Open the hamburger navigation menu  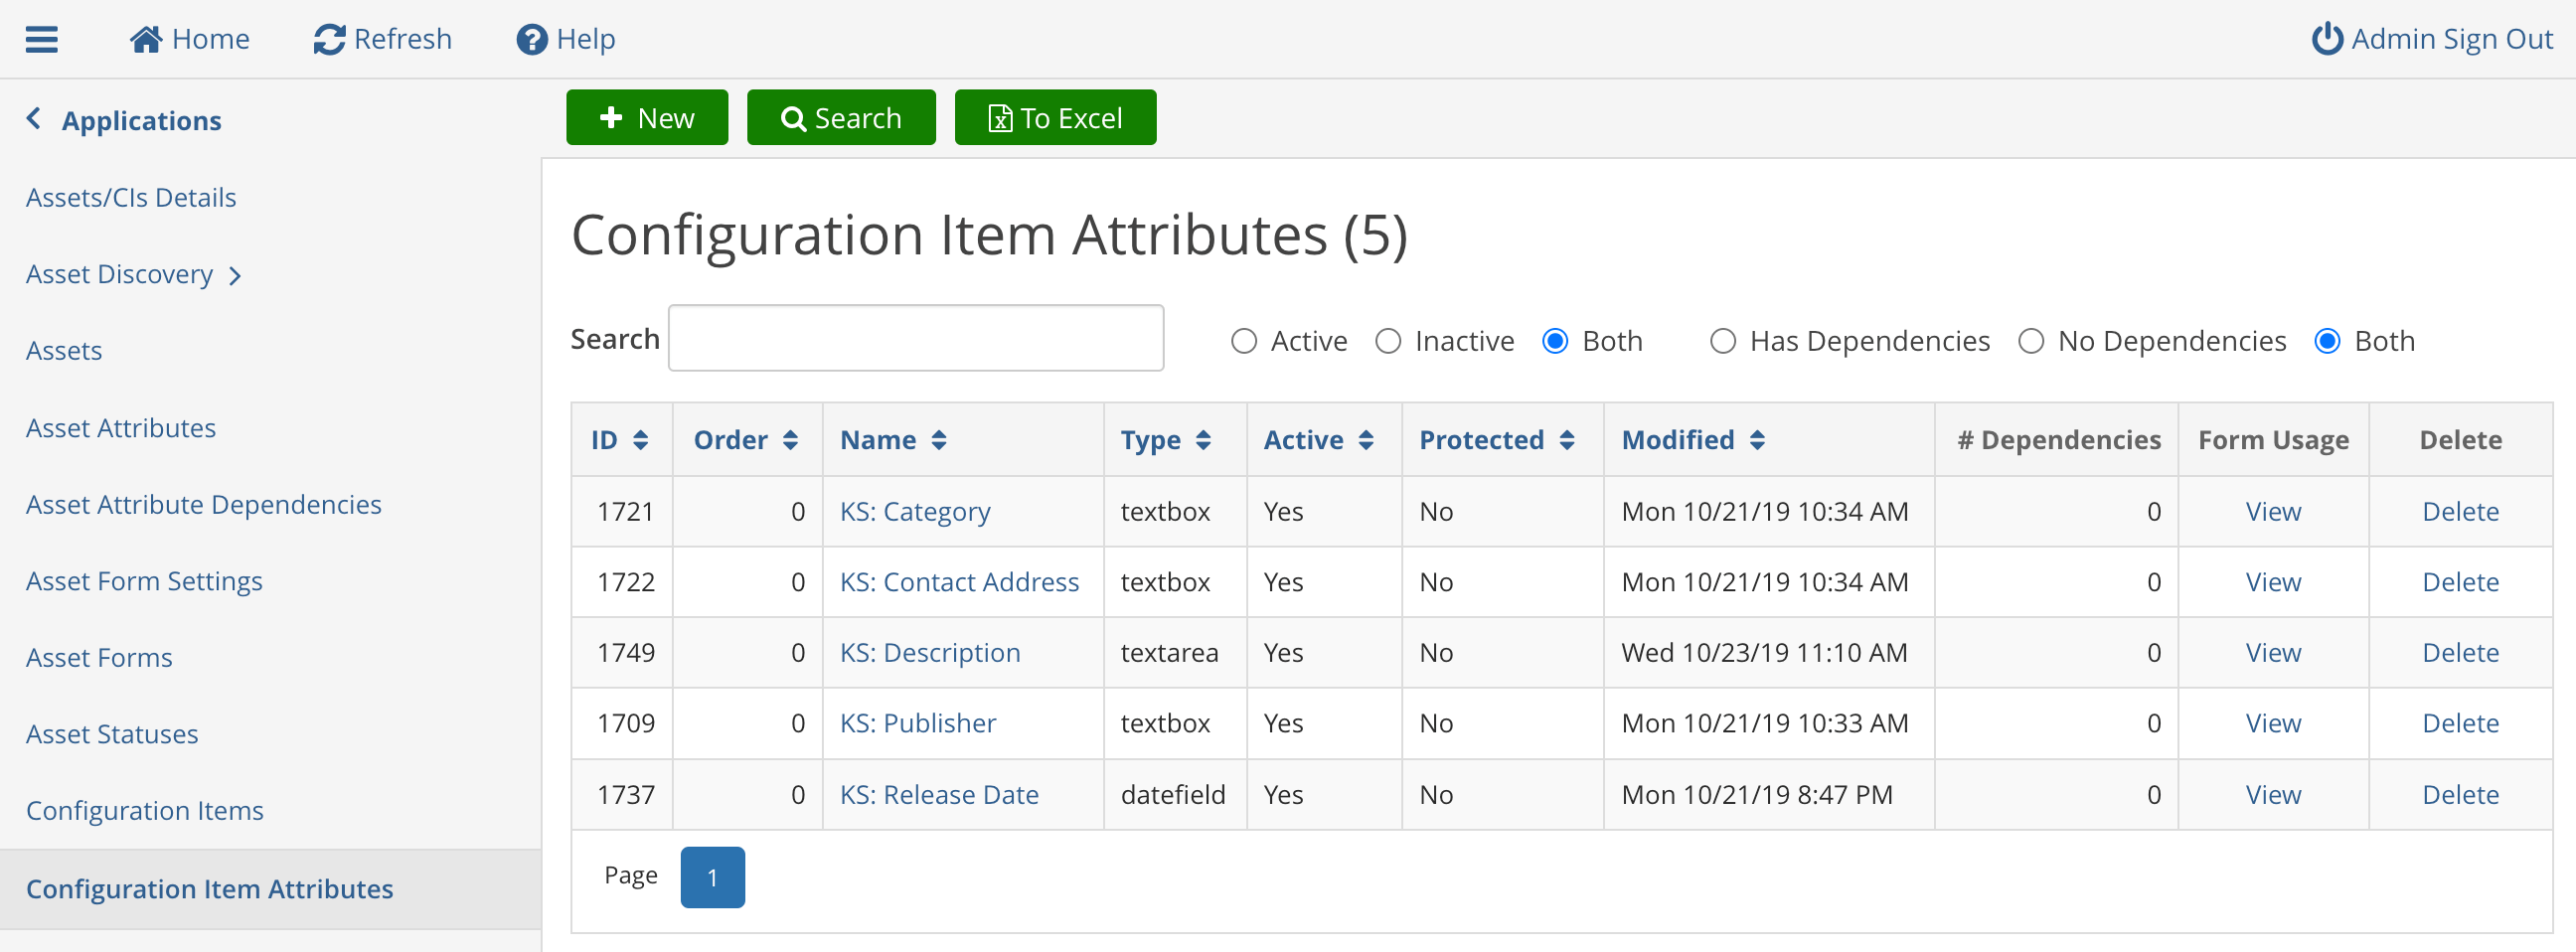point(41,39)
